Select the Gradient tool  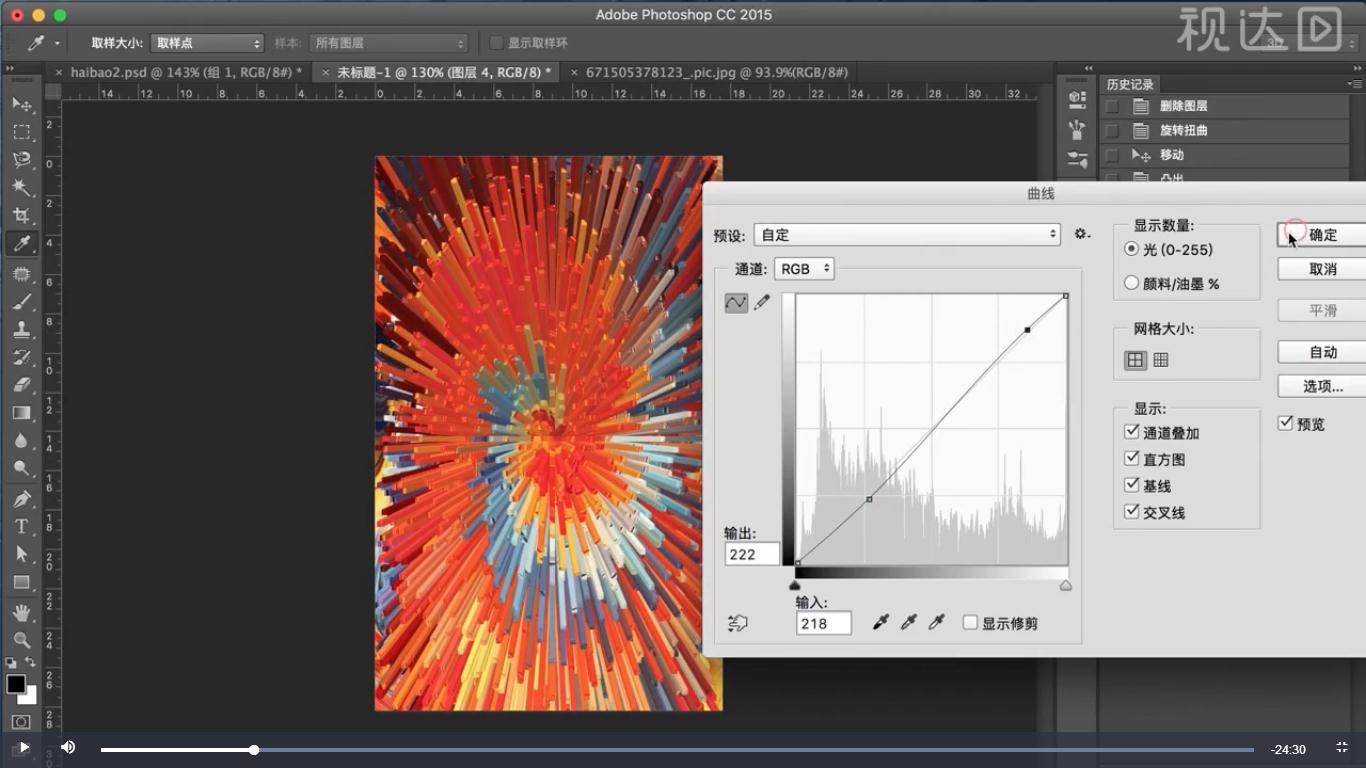click(x=21, y=413)
